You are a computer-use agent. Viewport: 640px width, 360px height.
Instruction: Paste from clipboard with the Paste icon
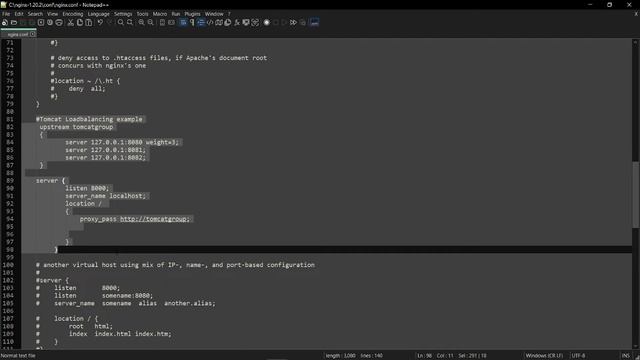[x=89, y=22]
